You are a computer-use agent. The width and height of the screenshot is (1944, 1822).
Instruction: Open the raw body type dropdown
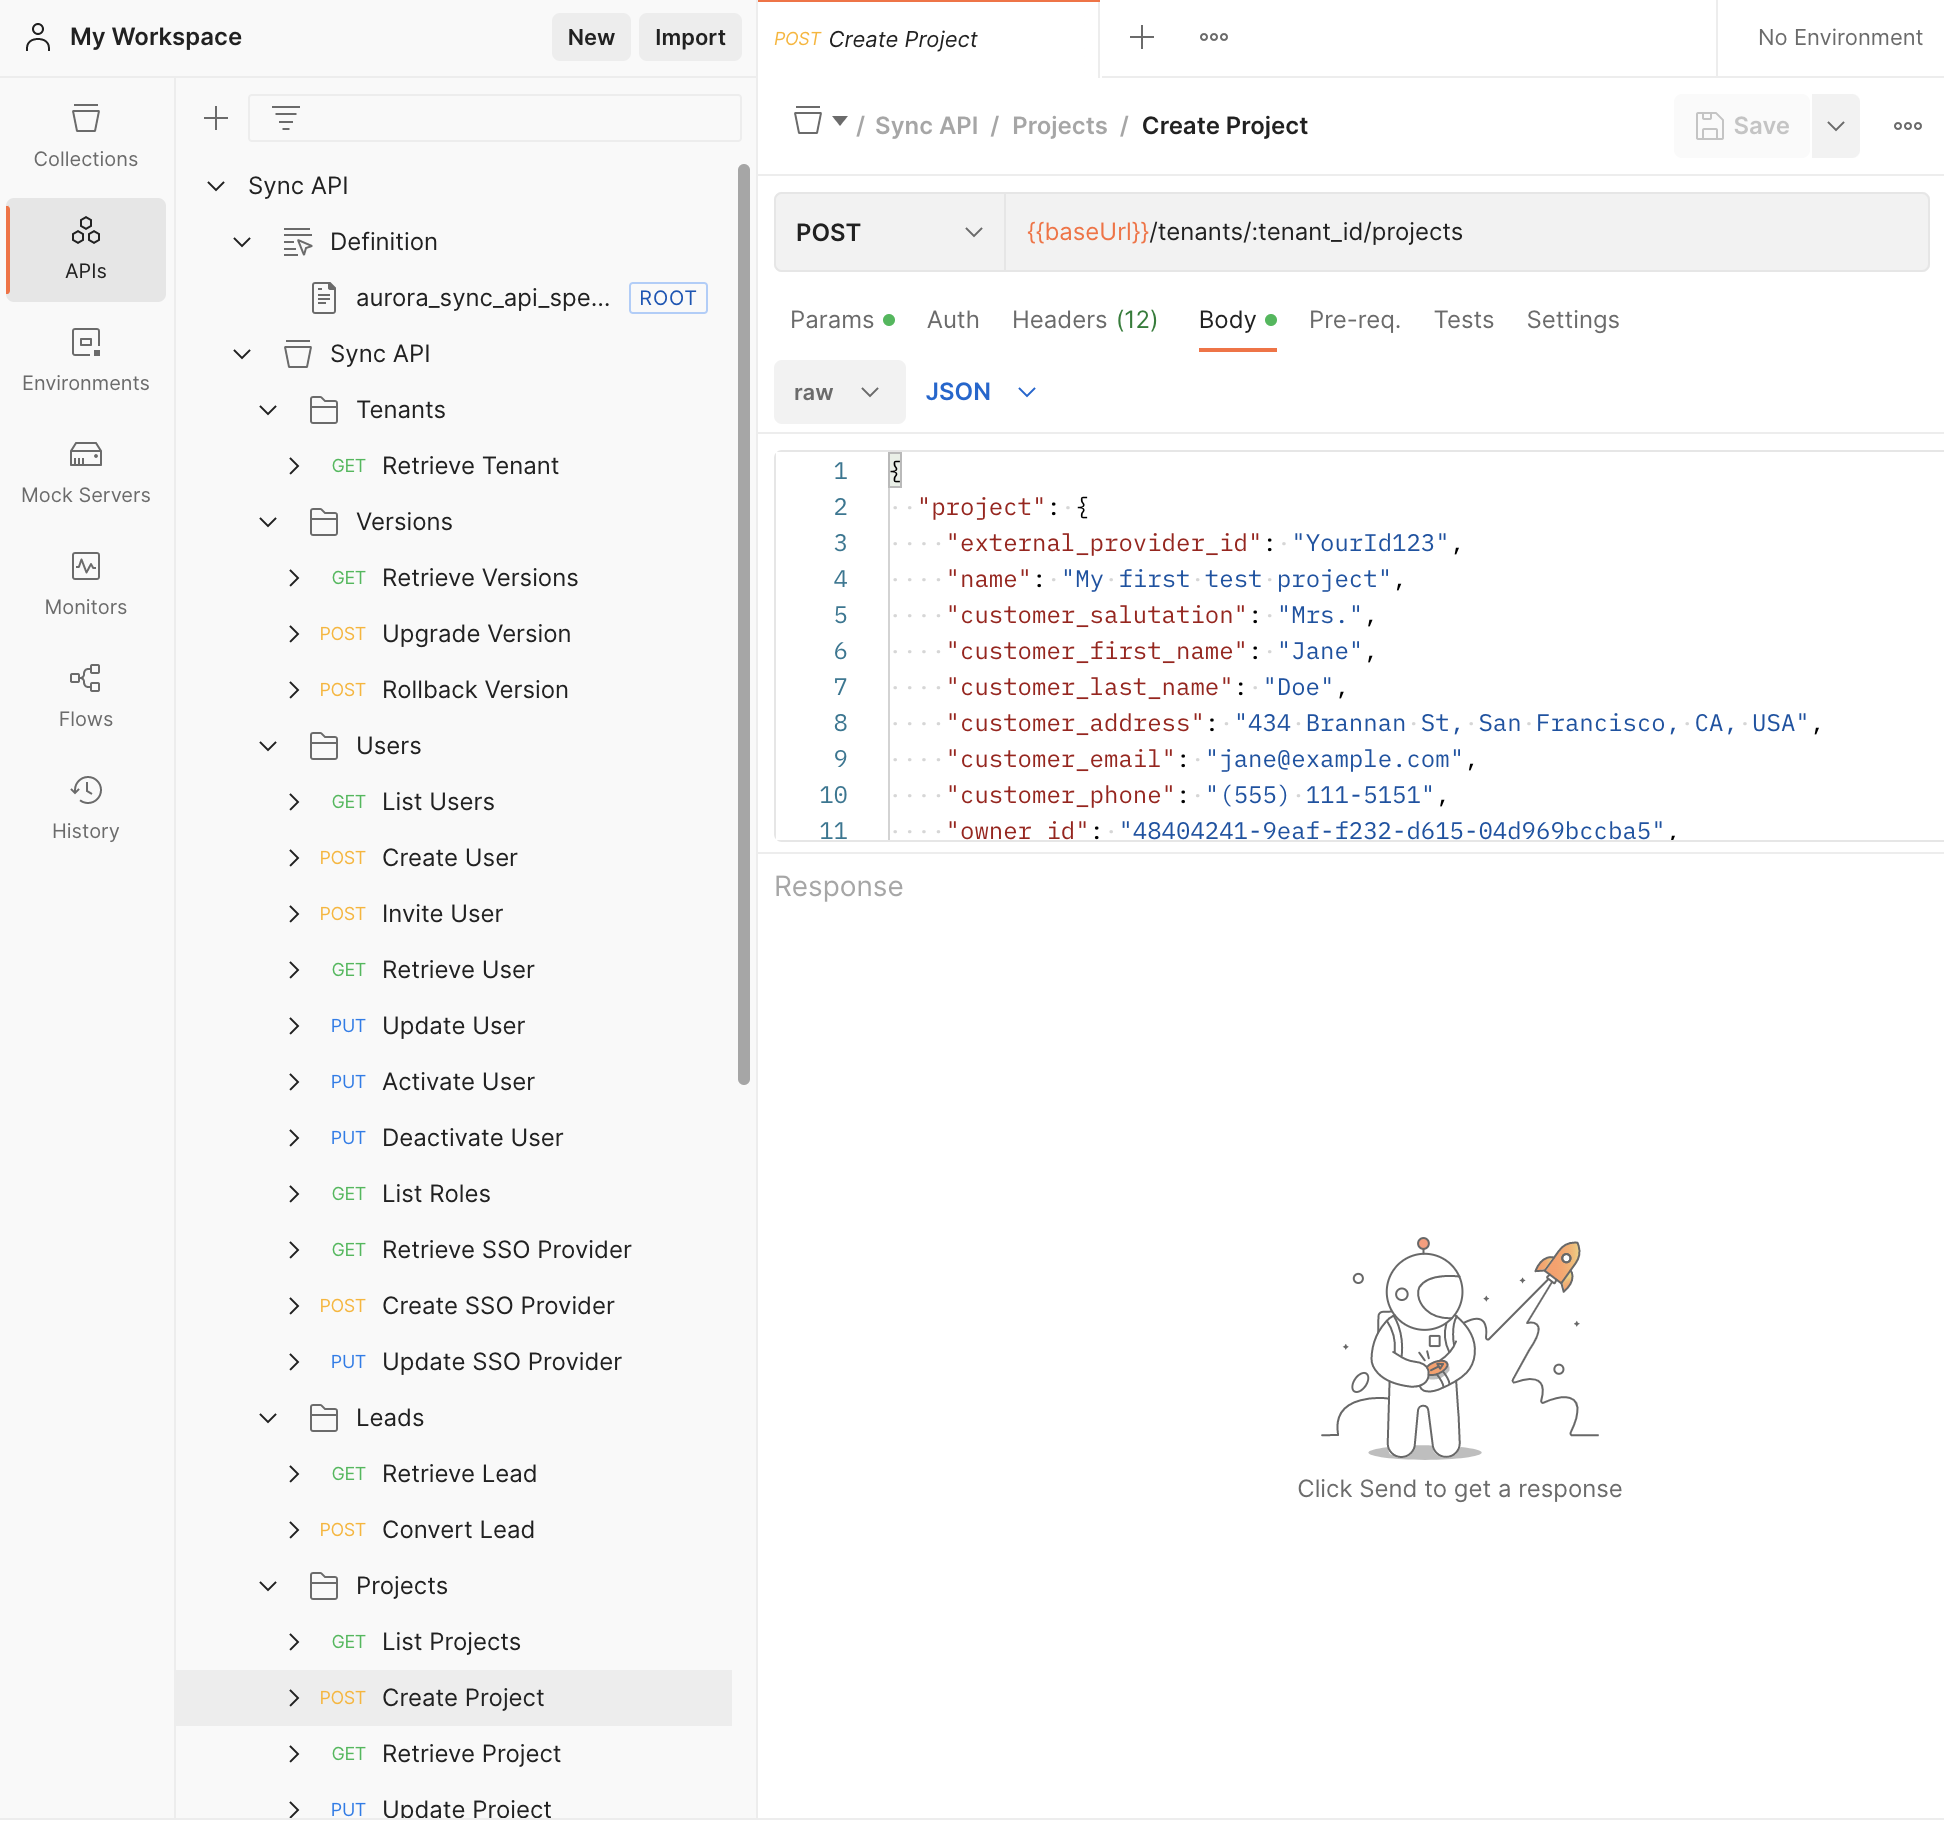tap(838, 392)
